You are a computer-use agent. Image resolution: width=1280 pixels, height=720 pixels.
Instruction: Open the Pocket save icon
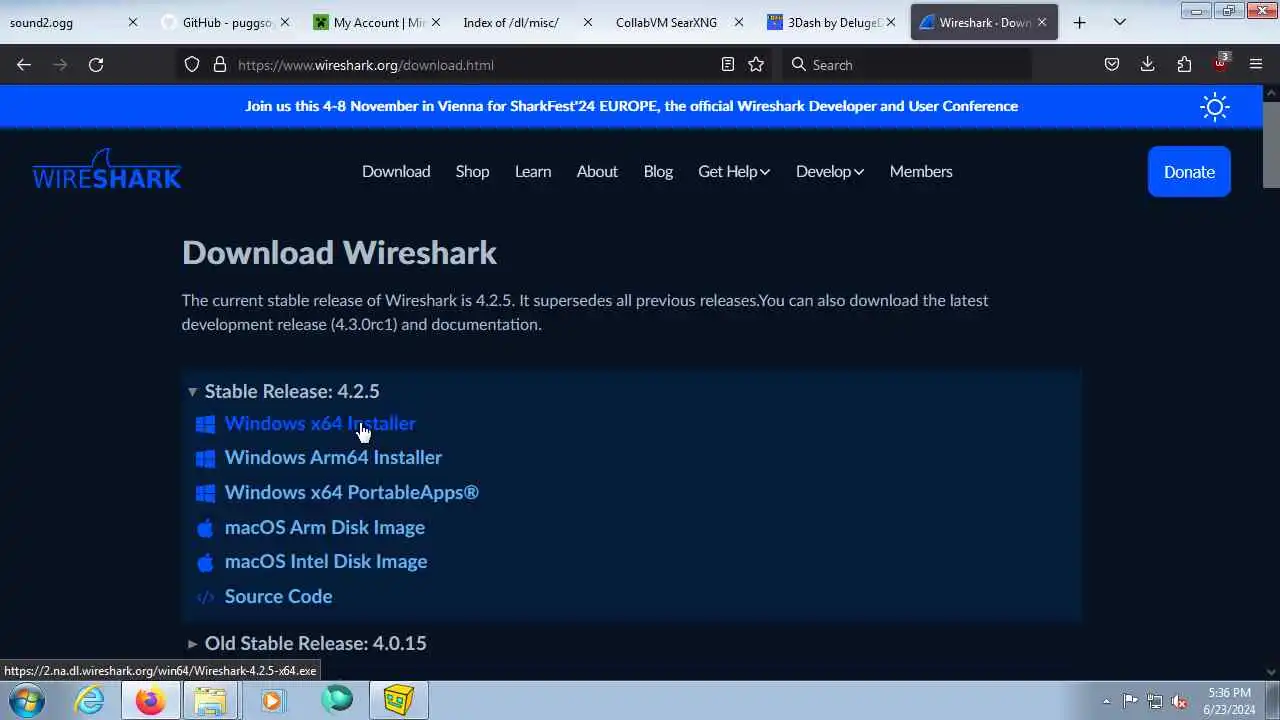[1112, 65]
